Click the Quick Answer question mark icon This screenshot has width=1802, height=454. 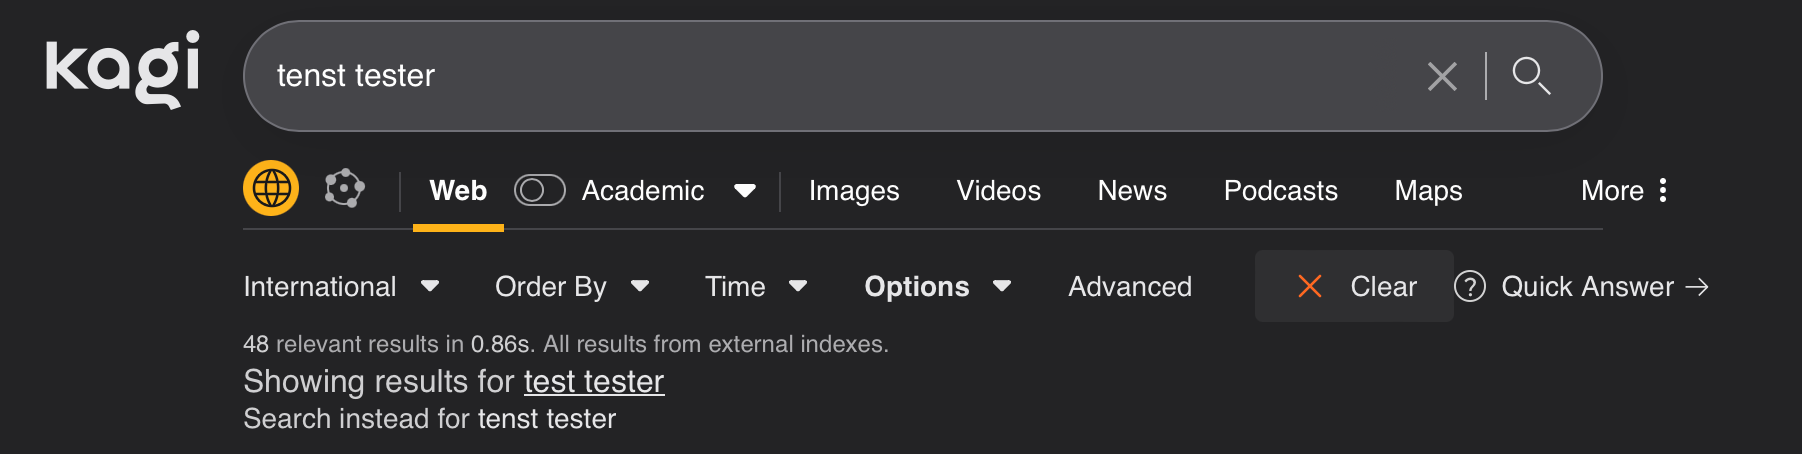1469,287
